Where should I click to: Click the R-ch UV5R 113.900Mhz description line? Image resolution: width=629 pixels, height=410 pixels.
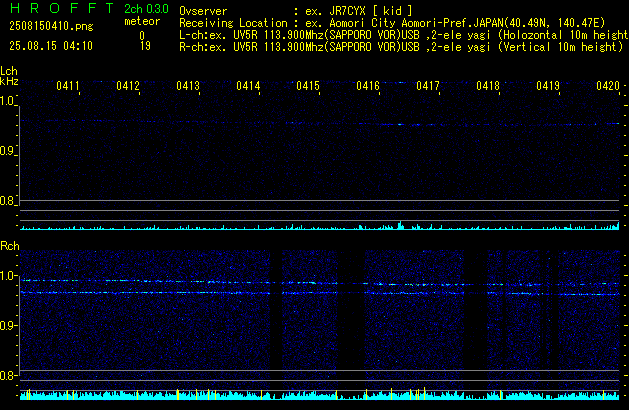401,47
